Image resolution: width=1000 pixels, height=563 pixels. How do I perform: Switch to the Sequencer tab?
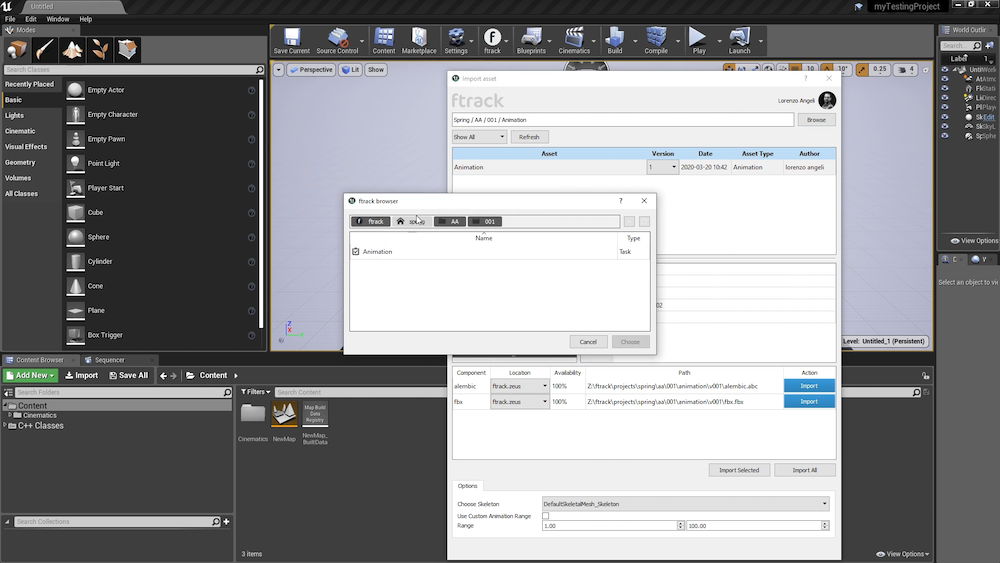click(x=109, y=360)
